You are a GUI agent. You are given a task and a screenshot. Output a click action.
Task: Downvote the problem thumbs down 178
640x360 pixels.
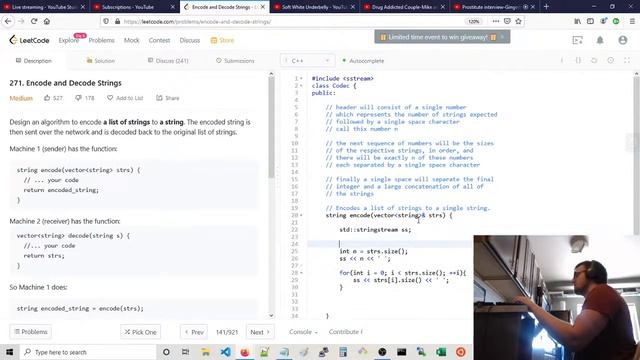(x=84, y=98)
